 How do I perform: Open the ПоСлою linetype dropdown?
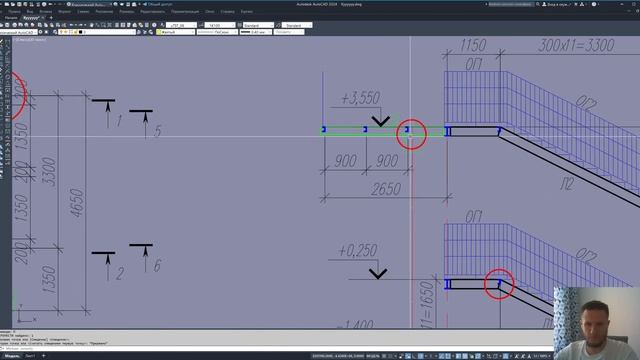click(217, 32)
